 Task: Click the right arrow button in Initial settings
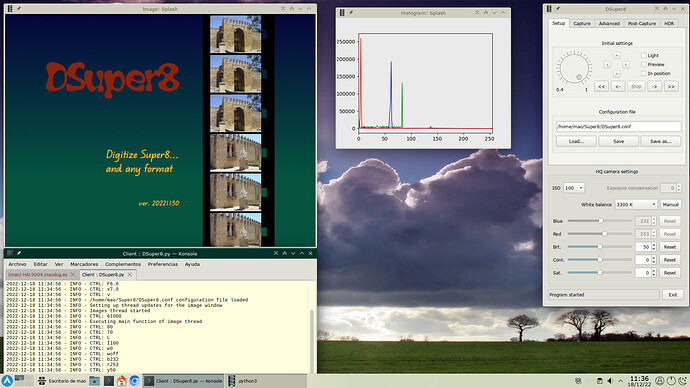(x=625, y=65)
